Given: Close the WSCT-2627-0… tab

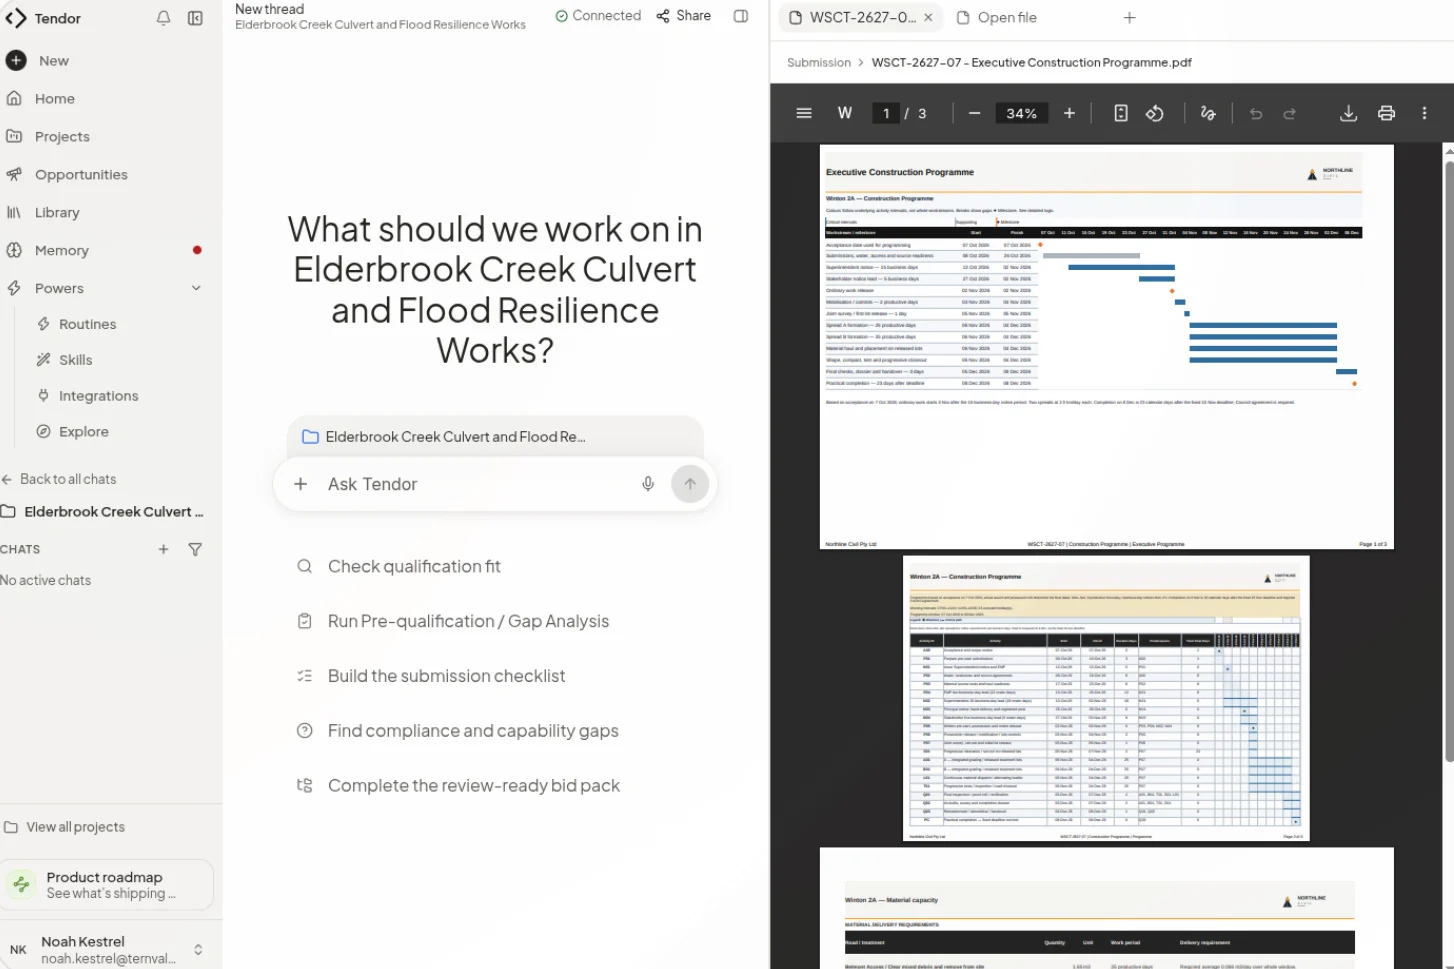Looking at the screenshot, I should [928, 18].
